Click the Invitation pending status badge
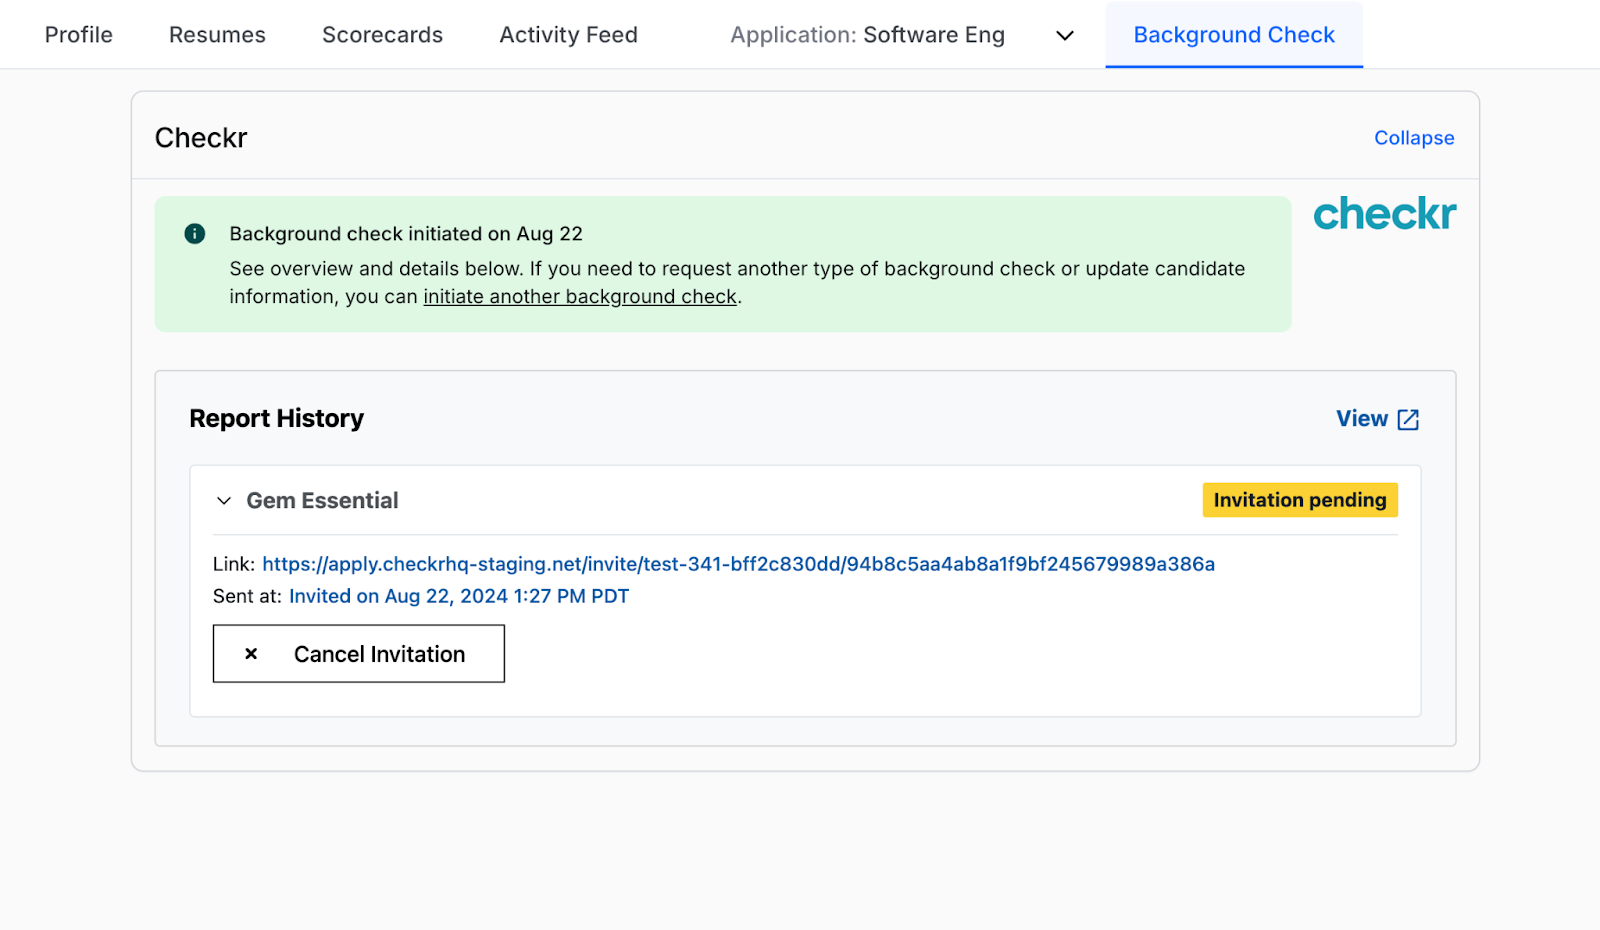 point(1300,500)
